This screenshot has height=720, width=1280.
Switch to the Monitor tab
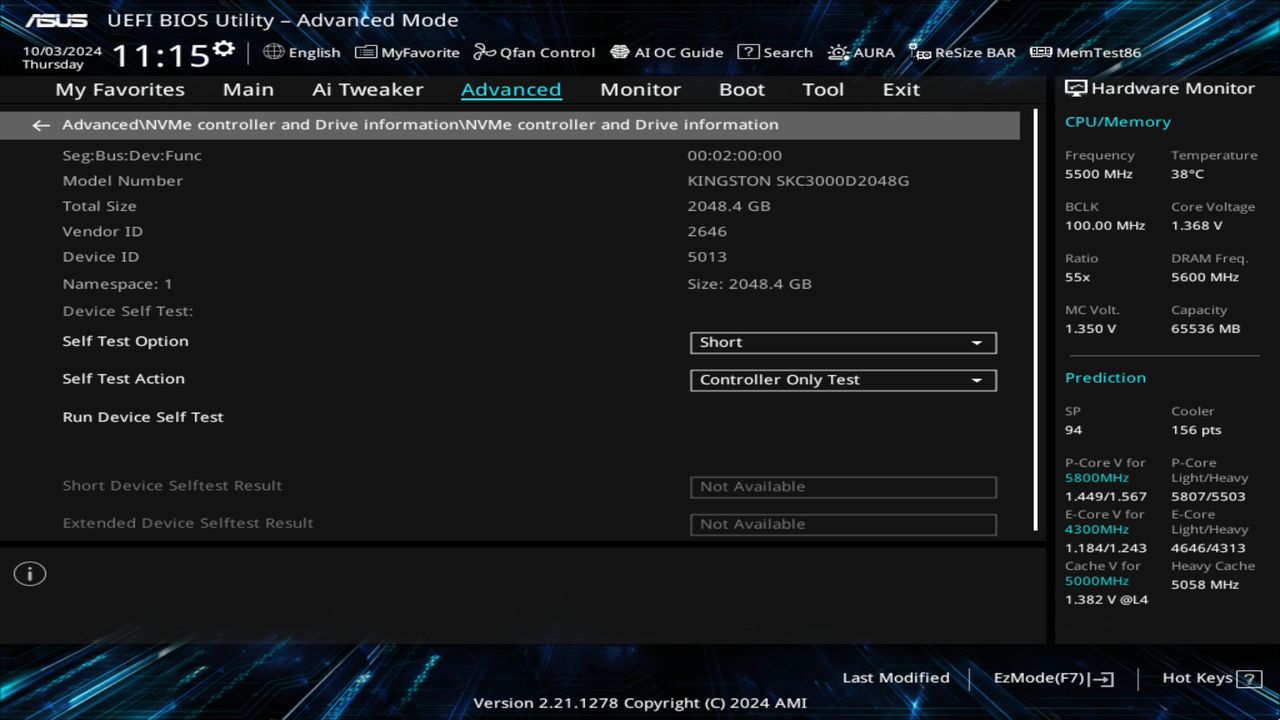click(x=640, y=89)
